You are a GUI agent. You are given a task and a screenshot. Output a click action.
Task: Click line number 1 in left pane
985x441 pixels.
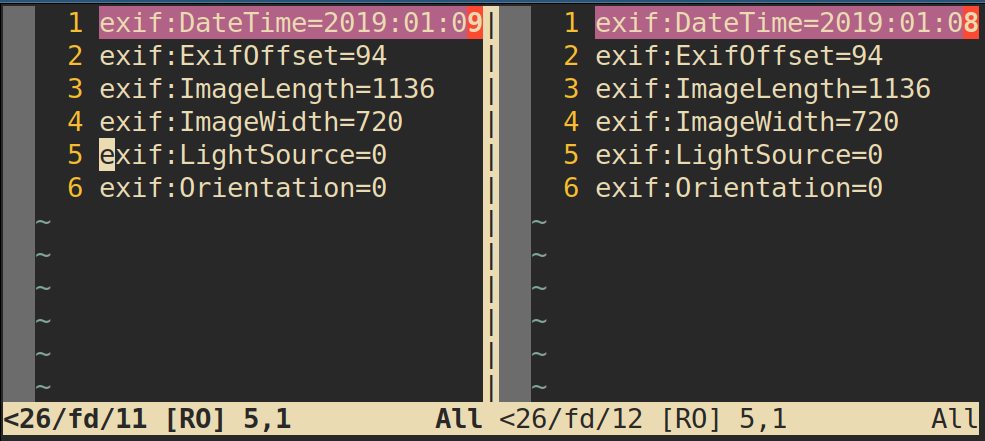pyautogui.click(x=75, y=23)
